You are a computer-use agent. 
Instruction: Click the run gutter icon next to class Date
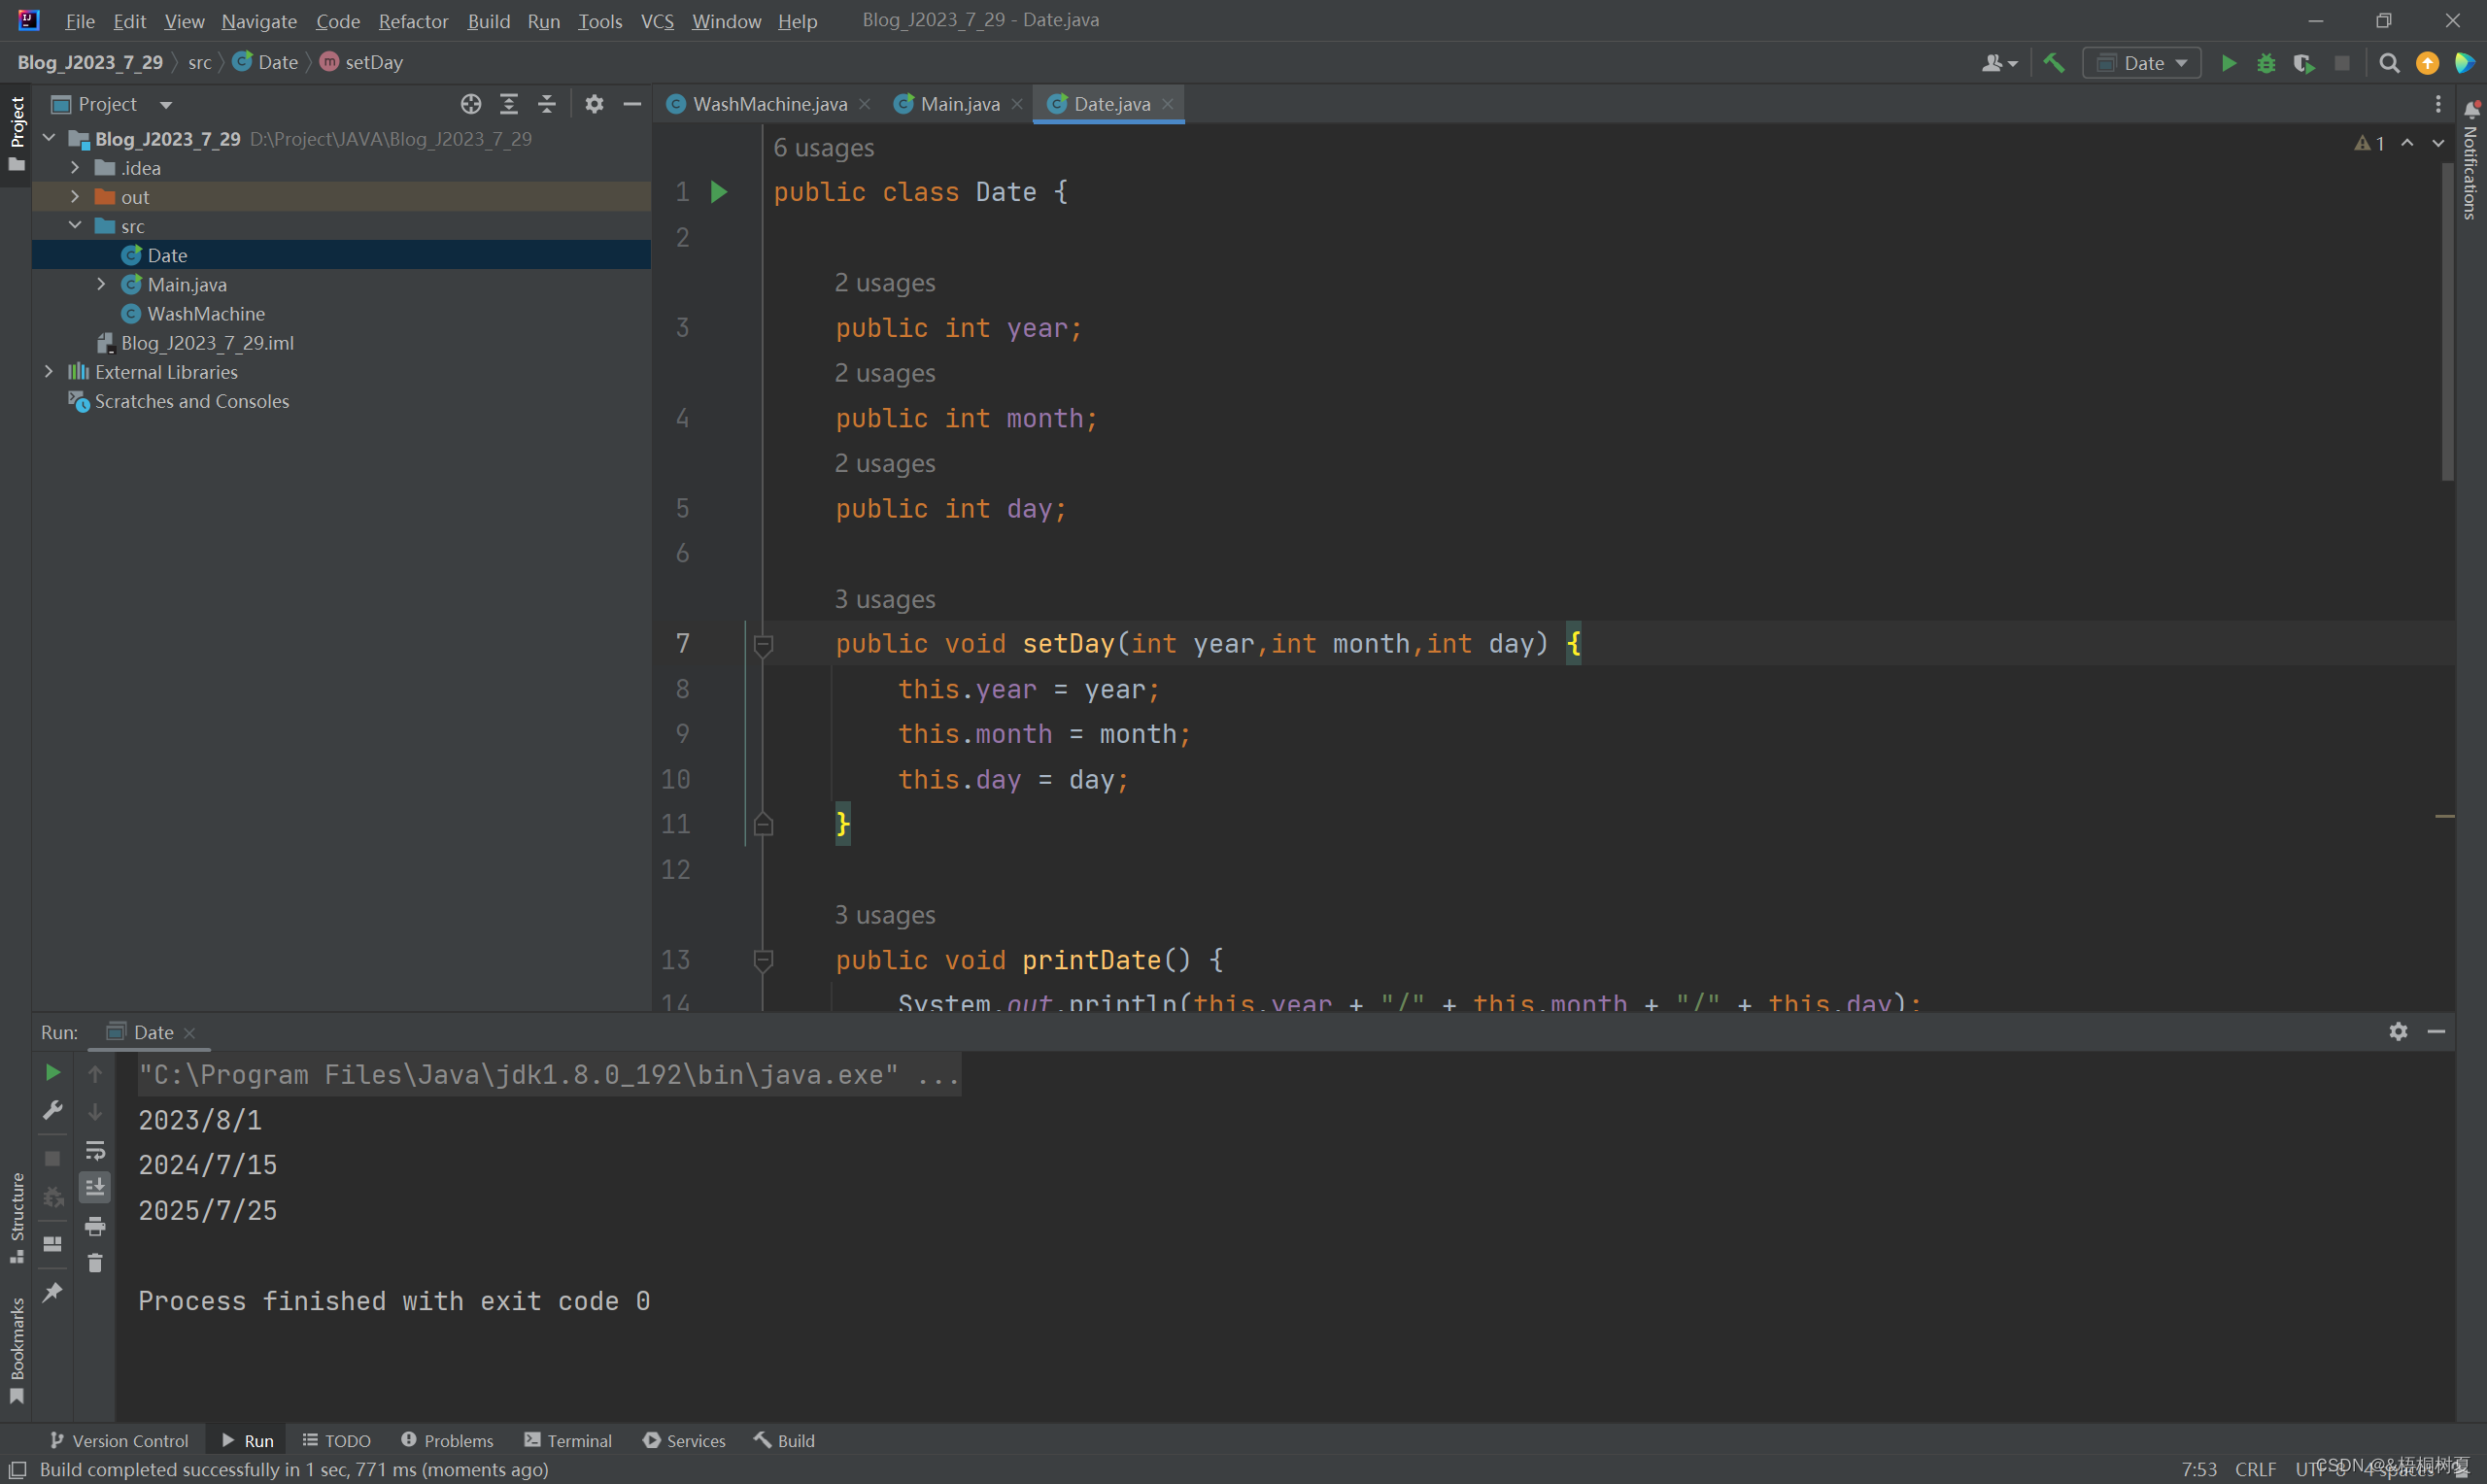[718, 191]
